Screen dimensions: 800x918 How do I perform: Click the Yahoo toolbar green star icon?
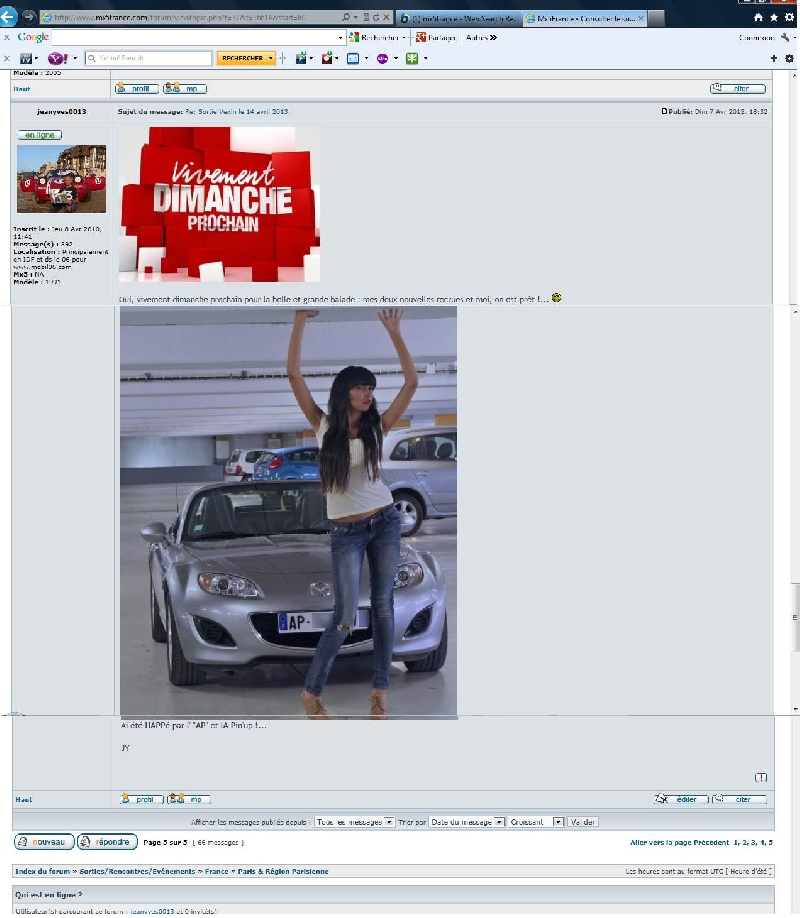click(412, 59)
